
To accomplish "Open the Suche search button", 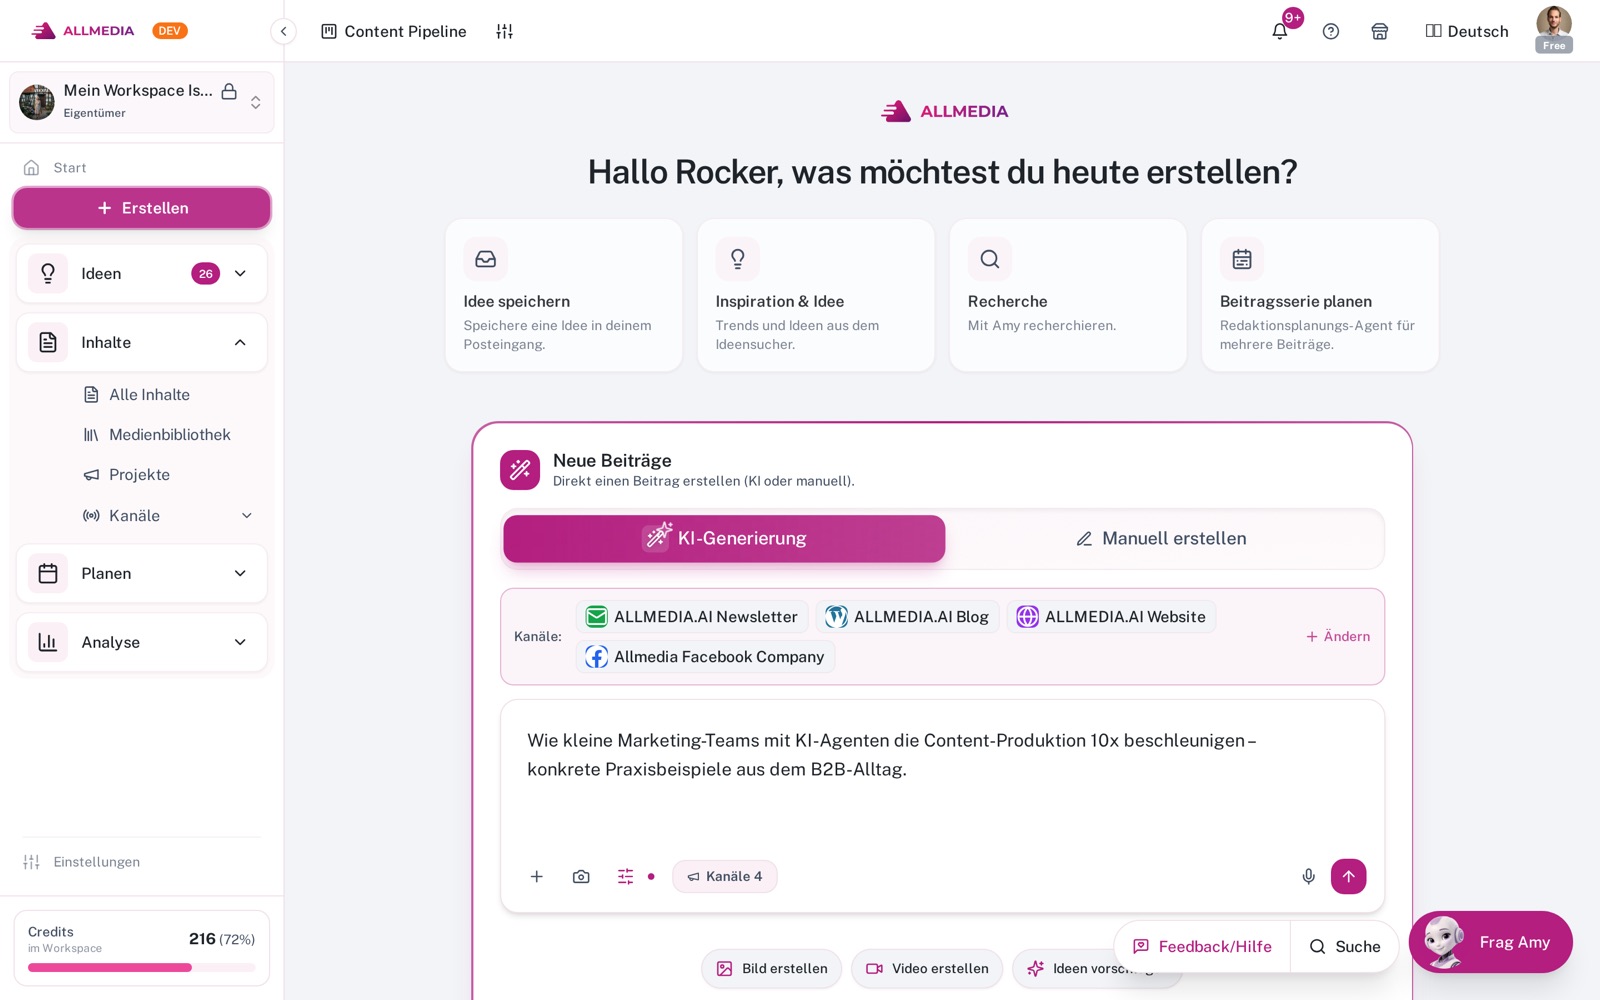I will (x=1345, y=946).
